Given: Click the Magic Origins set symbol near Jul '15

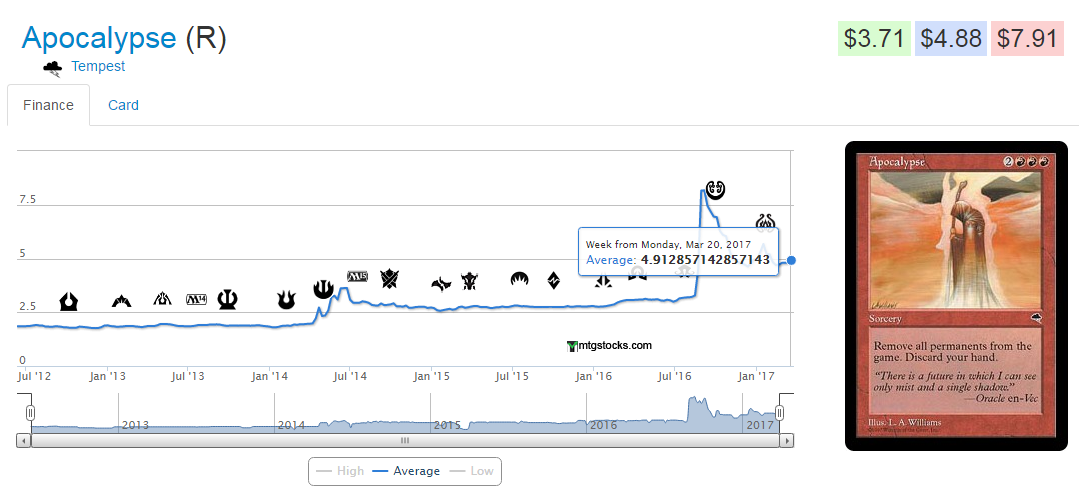Looking at the screenshot, I should (x=520, y=279).
